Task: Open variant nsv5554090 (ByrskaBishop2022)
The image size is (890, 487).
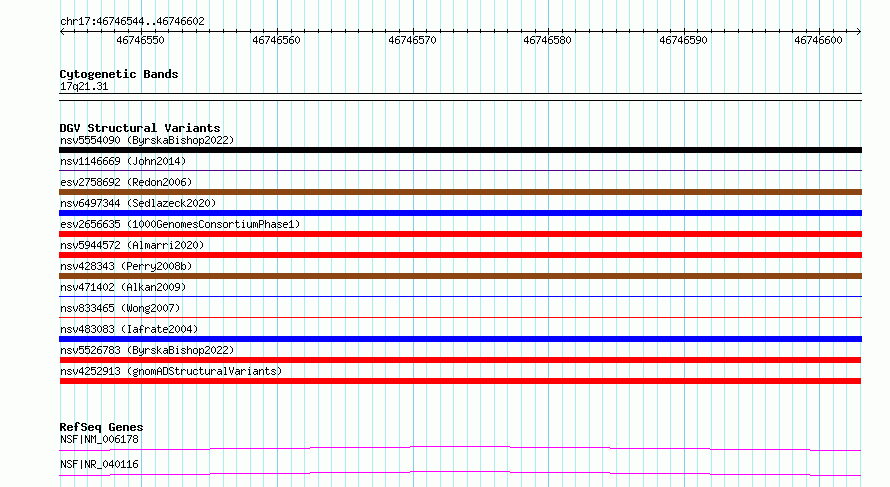Action: pyautogui.click(x=147, y=140)
